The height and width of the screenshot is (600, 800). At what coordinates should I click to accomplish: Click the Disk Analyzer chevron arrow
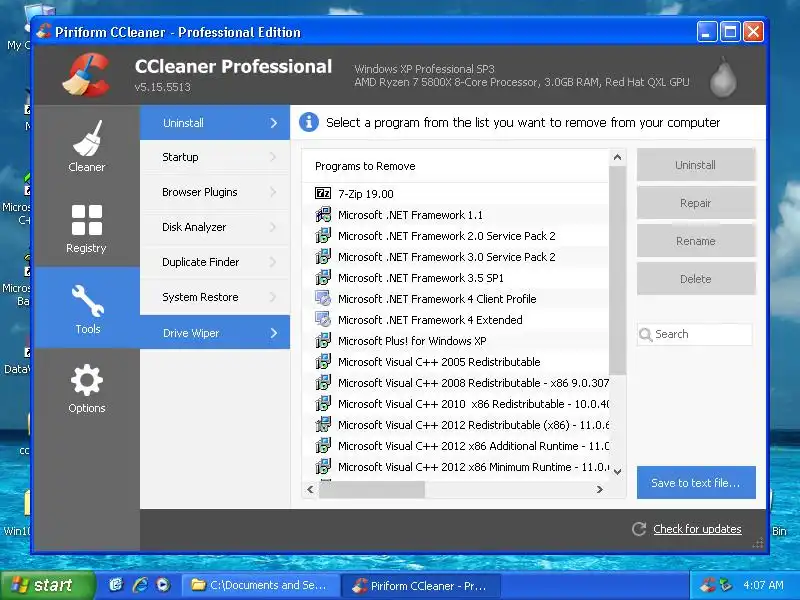273,227
